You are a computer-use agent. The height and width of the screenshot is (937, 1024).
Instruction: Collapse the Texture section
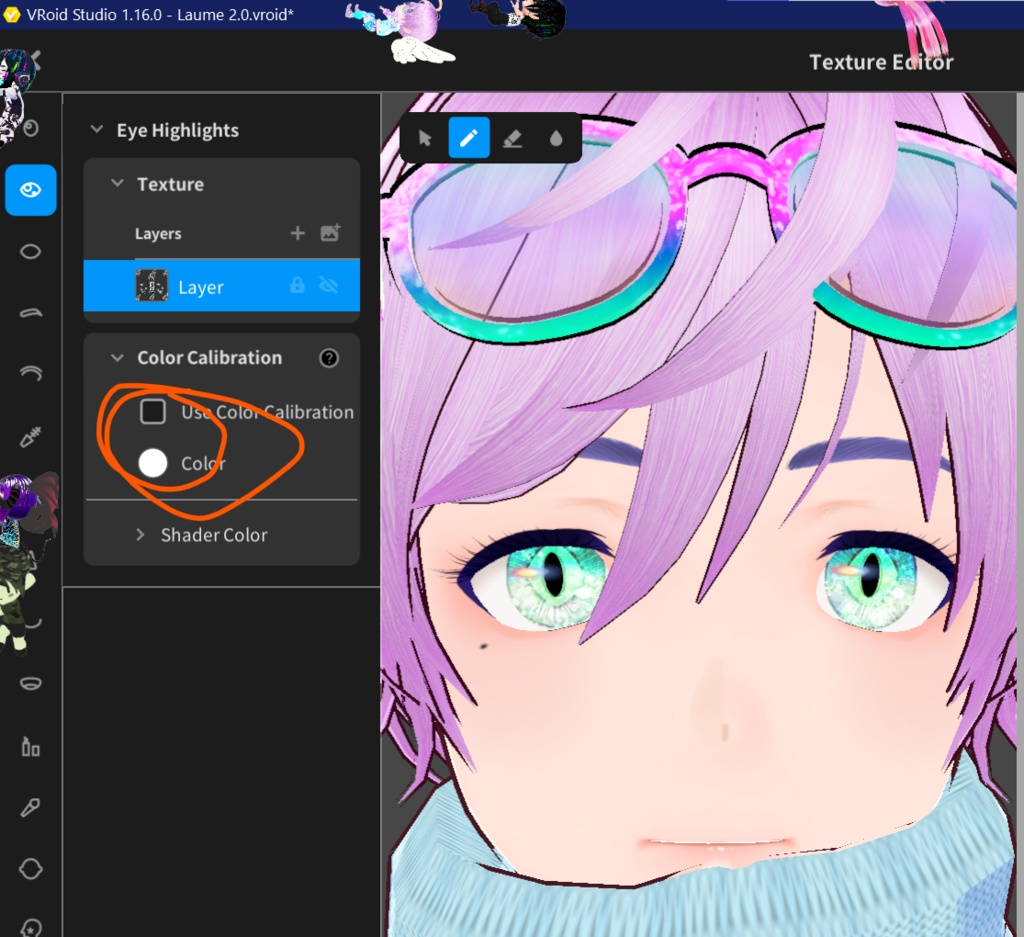click(117, 184)
